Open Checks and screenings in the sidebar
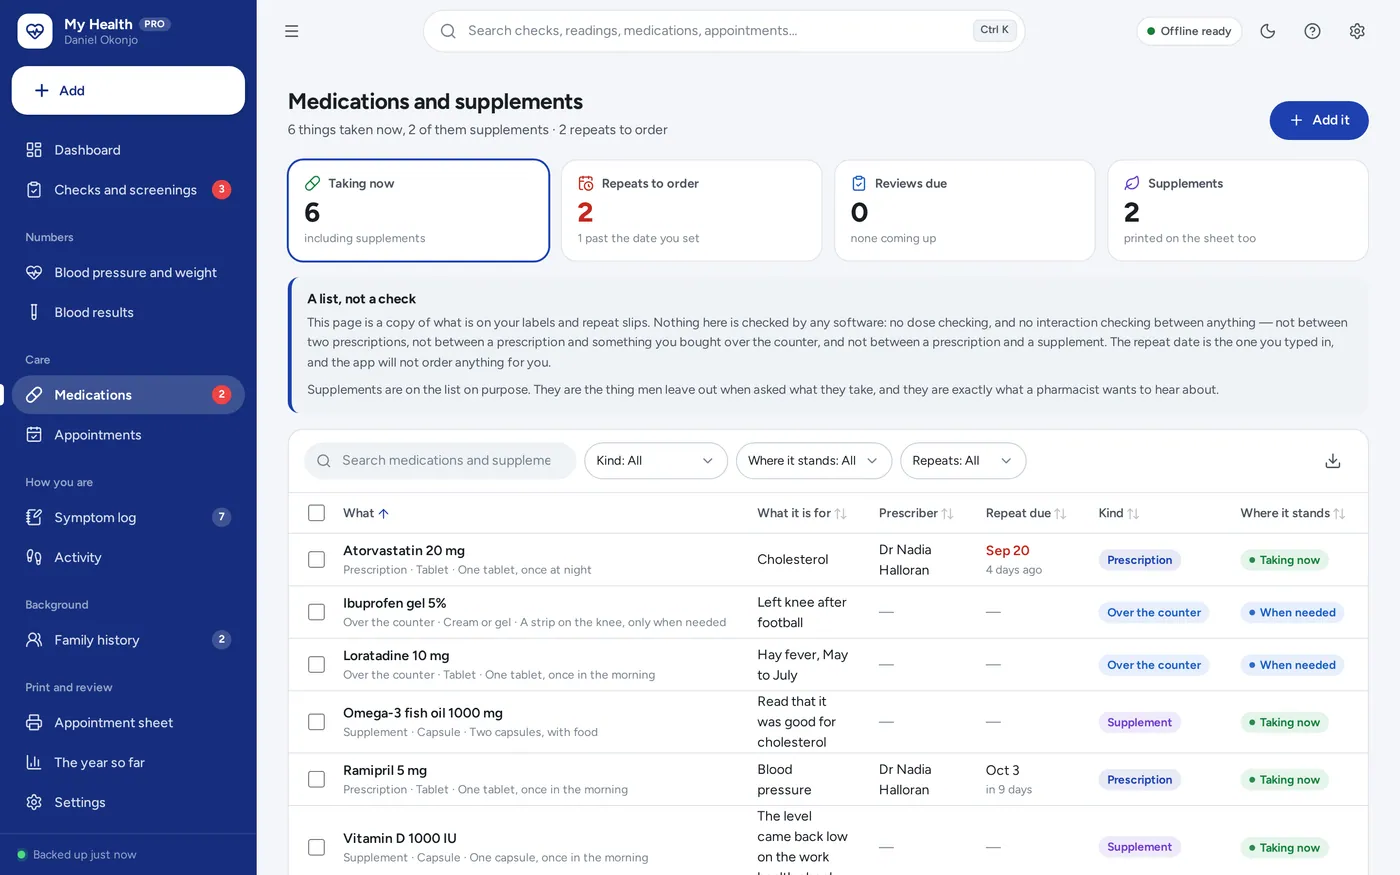This screenshot has width=1400, height=875. (x=128, y=190)
